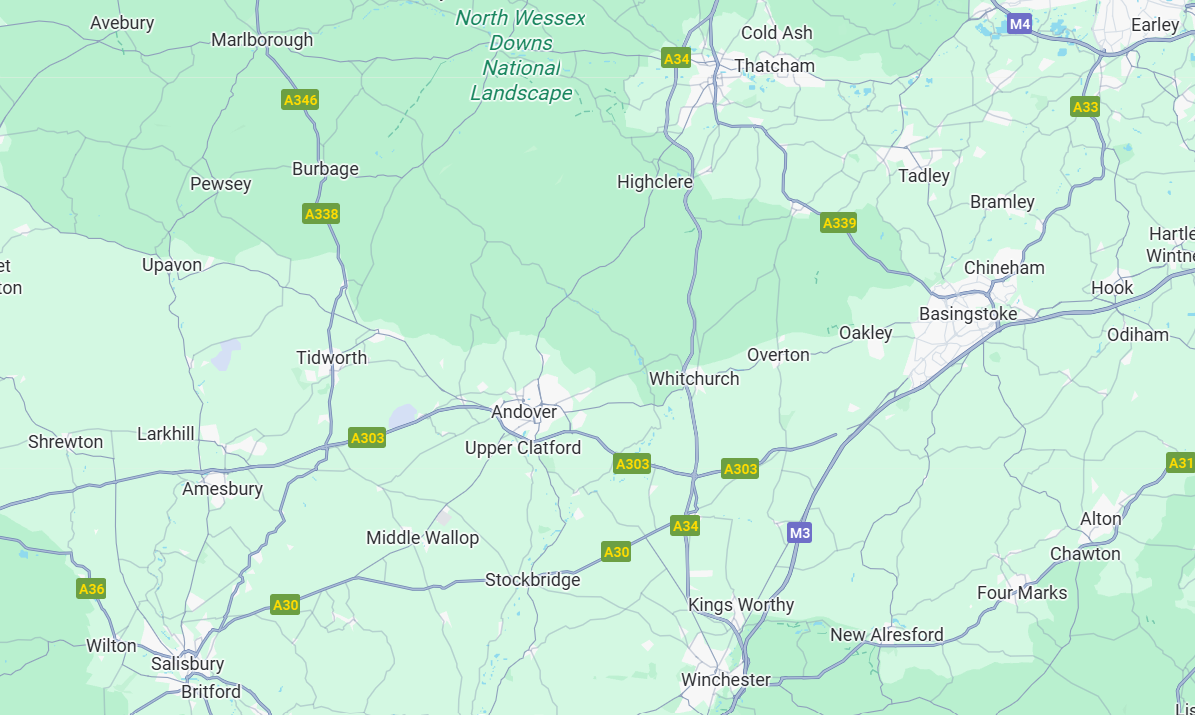This screenshot has height=715, width=1195.
Task: Click North Wessex Downs National Landscape label
Action: pyautogui.click(x=521, y=56)
